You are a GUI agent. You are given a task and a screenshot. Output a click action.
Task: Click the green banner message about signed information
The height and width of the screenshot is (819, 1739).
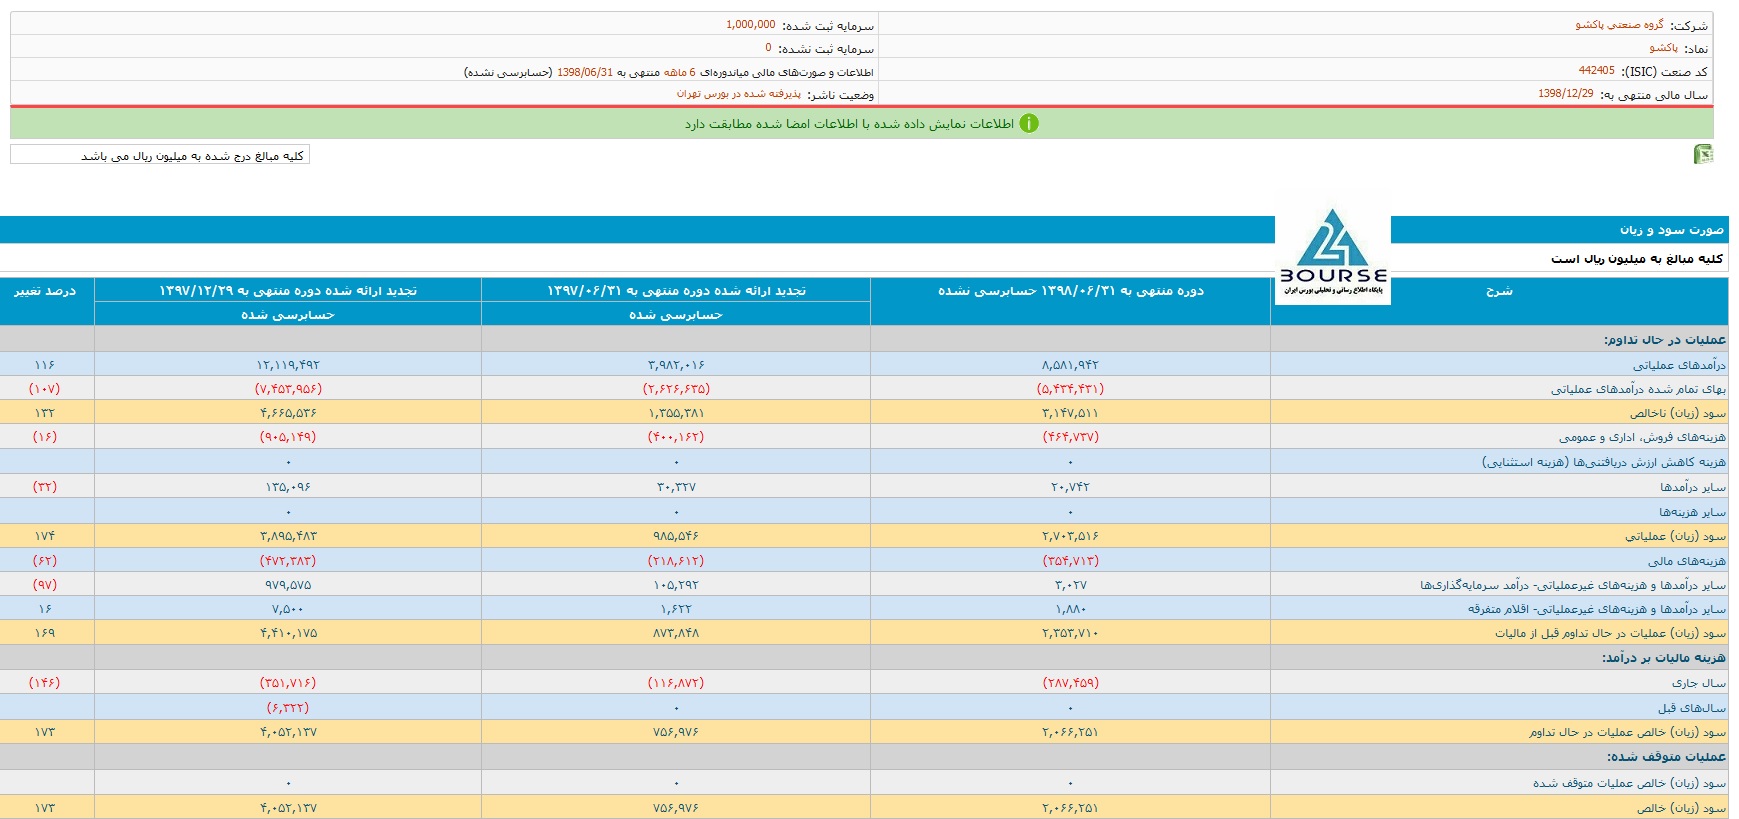[850, 124]
